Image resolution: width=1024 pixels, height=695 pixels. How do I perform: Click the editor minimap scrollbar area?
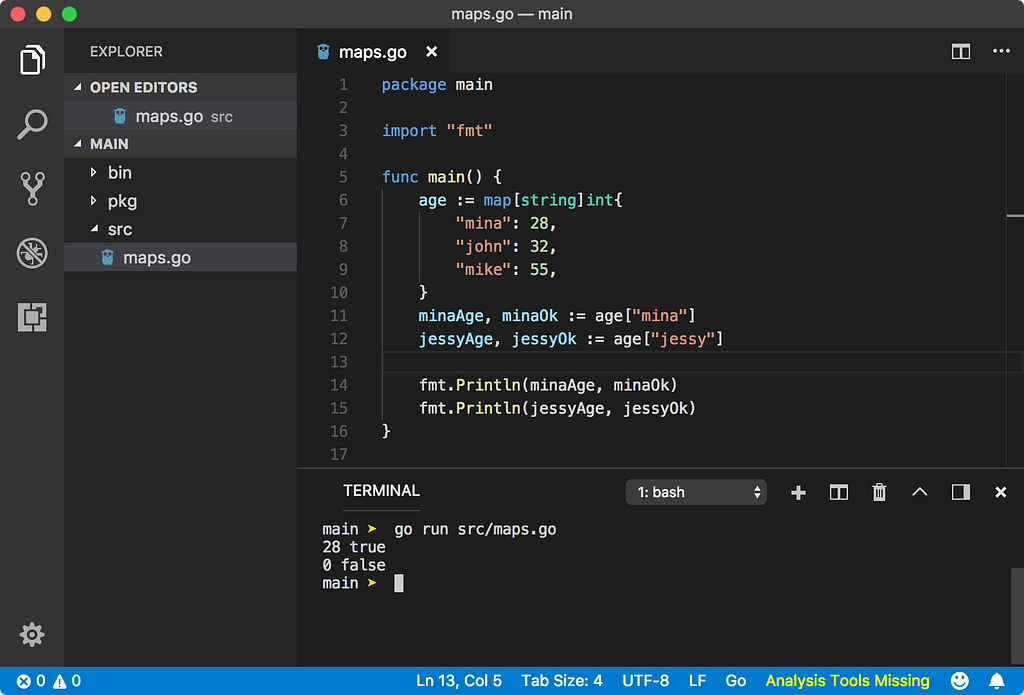click(1015, 270)
